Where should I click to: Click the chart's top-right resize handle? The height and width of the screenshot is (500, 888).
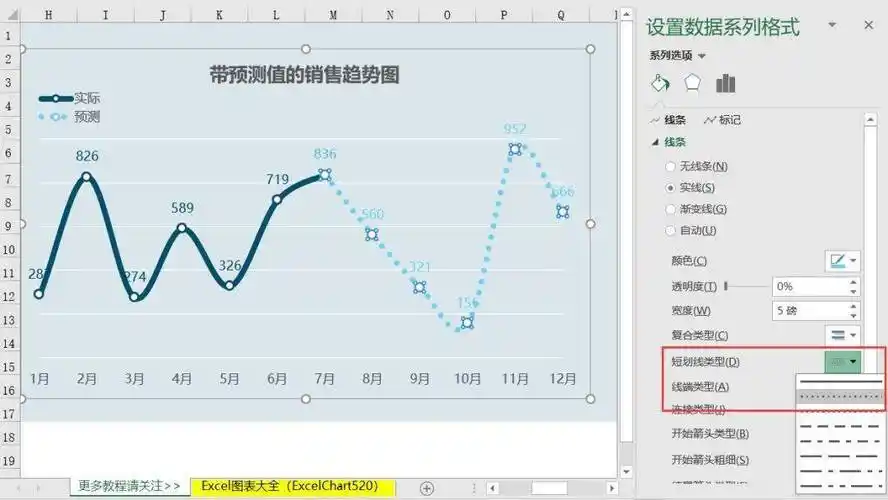(590, 49)
